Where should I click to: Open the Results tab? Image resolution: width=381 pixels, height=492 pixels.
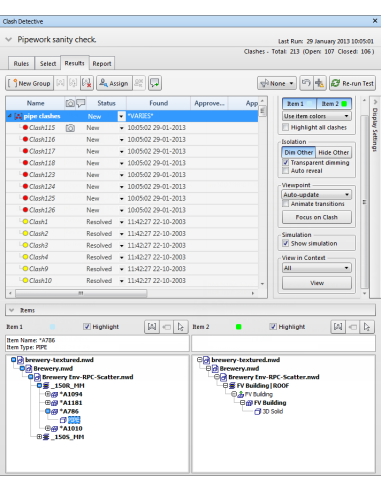[x=75, y=63]
